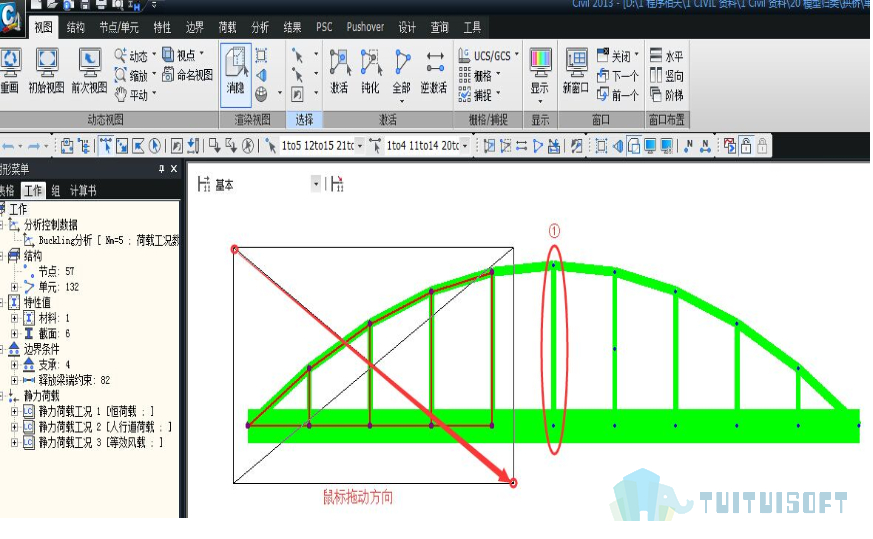Open the 基本 stage dropdown in the view

coord(316,184)
